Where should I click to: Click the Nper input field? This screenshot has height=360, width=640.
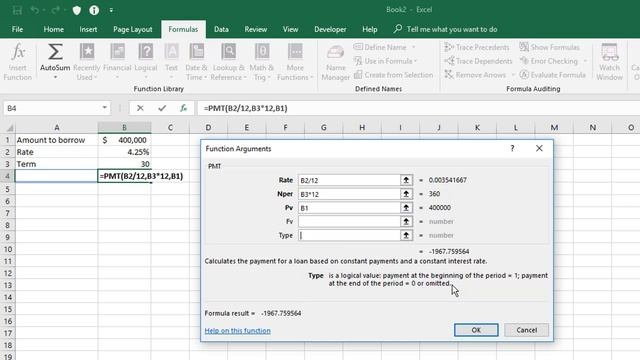tap(349, 194)
